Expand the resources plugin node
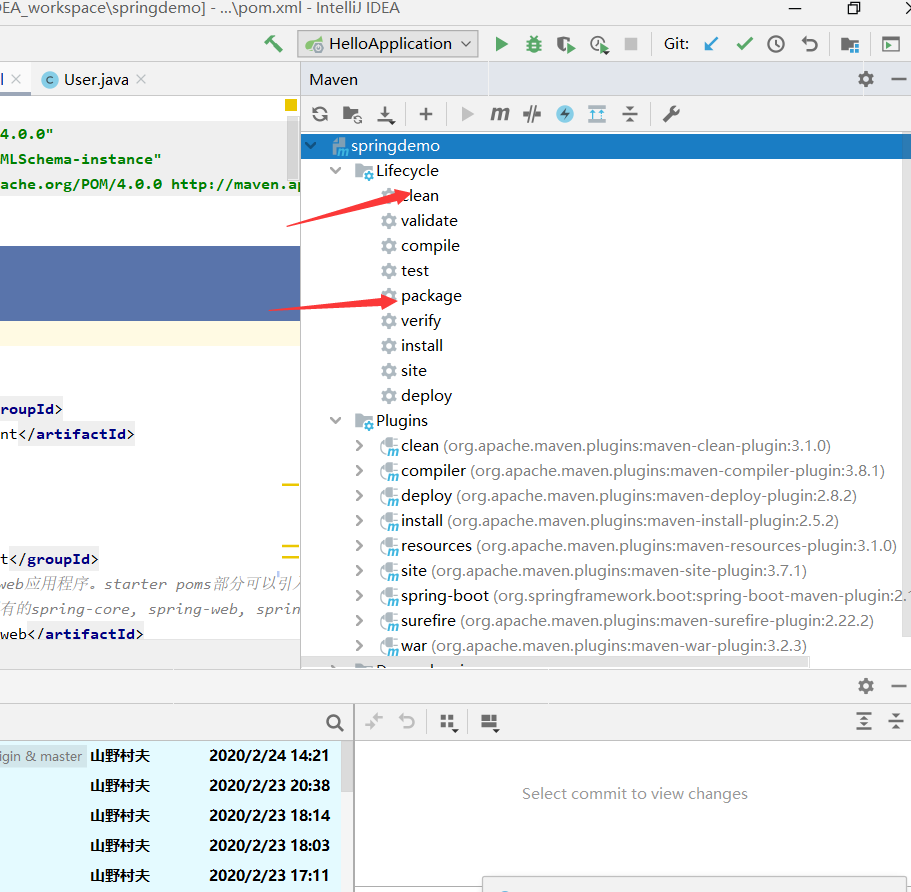Screen dimensions: 911x892 coord(360,546)
